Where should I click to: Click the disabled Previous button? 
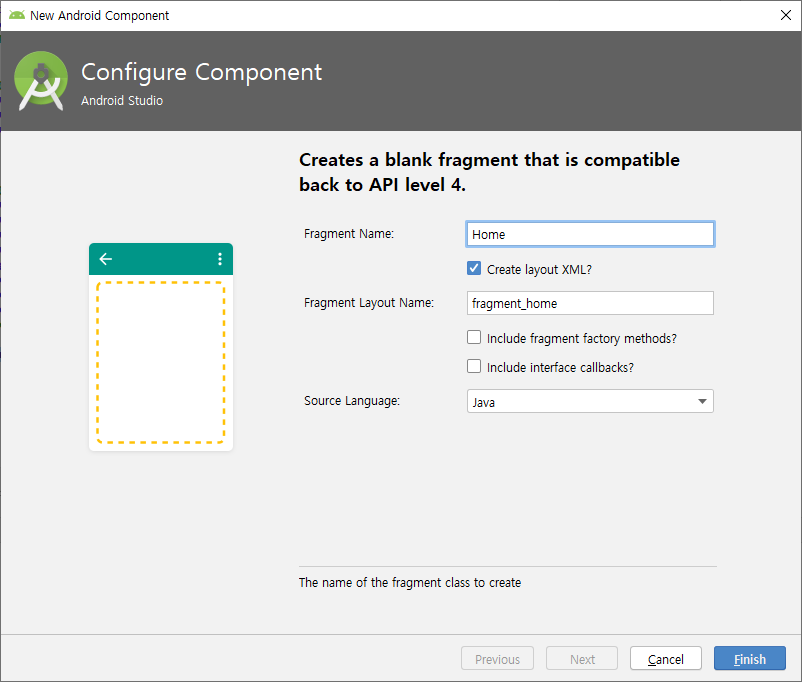point(497,658)
